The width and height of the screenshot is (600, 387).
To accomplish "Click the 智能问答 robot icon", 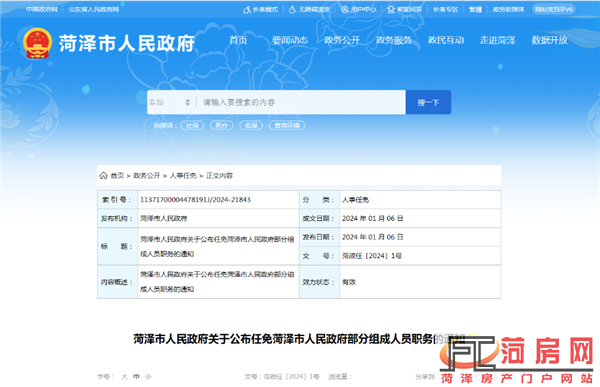I will [x=391, y=10].
